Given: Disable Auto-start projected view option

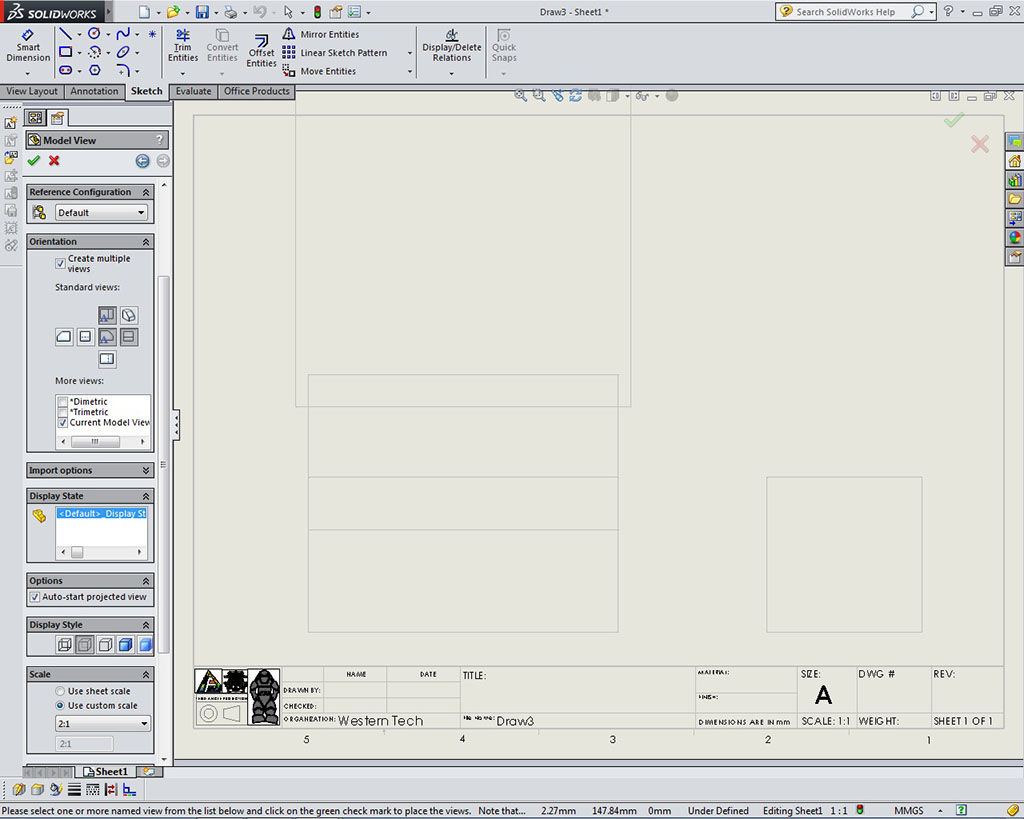Looking at the screenshot, I should coord(35,597).
